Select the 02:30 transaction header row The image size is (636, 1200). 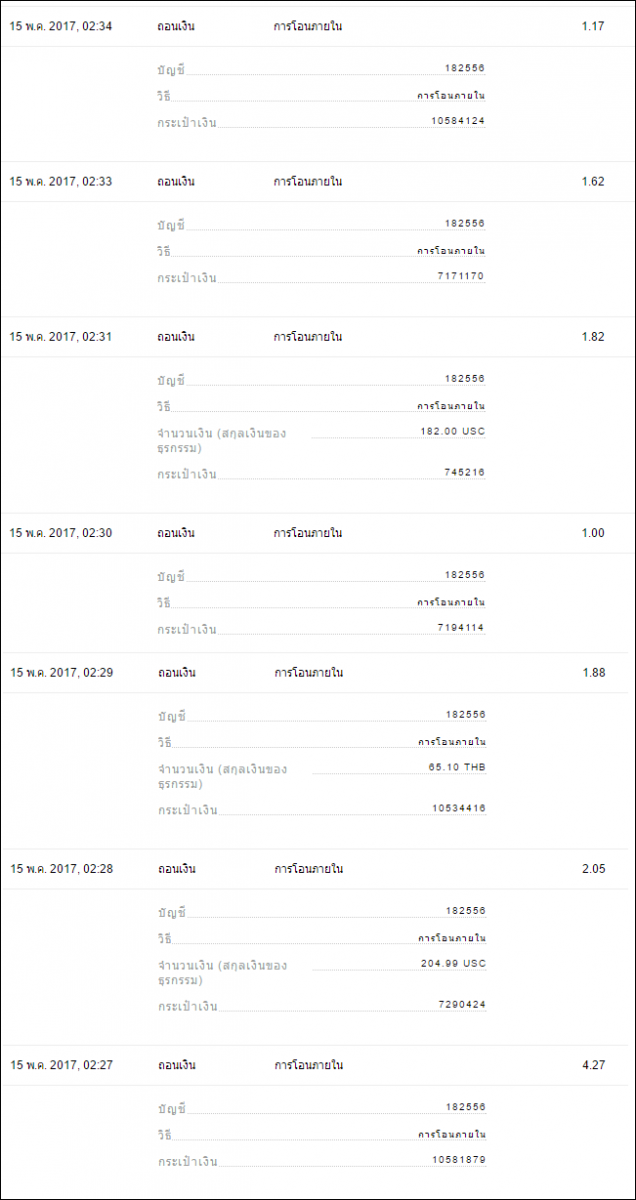(x=318, y=533)
